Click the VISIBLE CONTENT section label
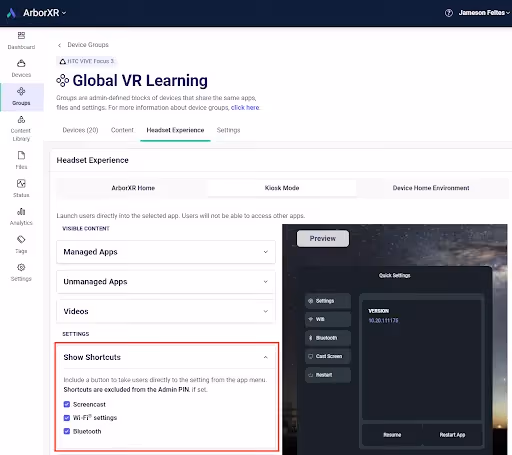 click(x=86, y=229)
